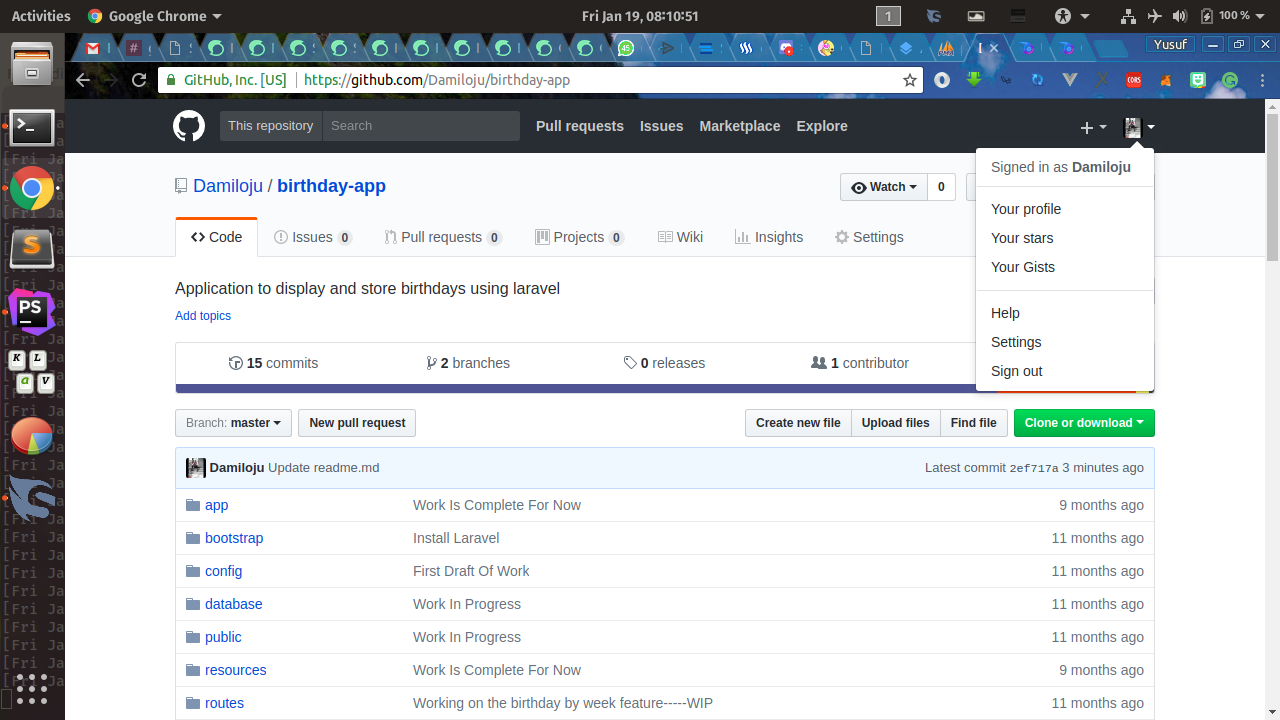1280x720 pixels.
Task: Open the latest commit 2ef717a
Action: coord(1034,468)
